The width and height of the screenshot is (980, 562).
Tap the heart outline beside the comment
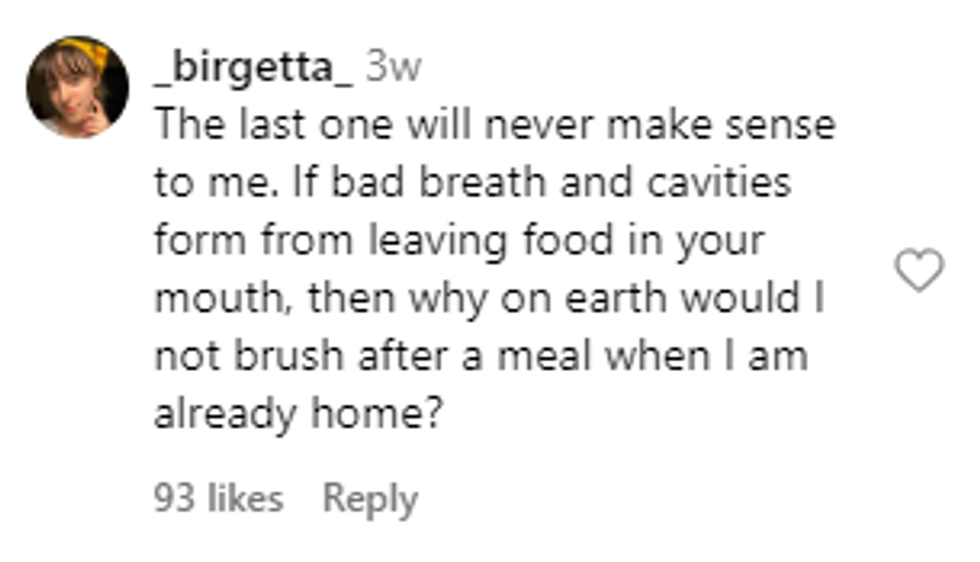[x=917, y=271]
